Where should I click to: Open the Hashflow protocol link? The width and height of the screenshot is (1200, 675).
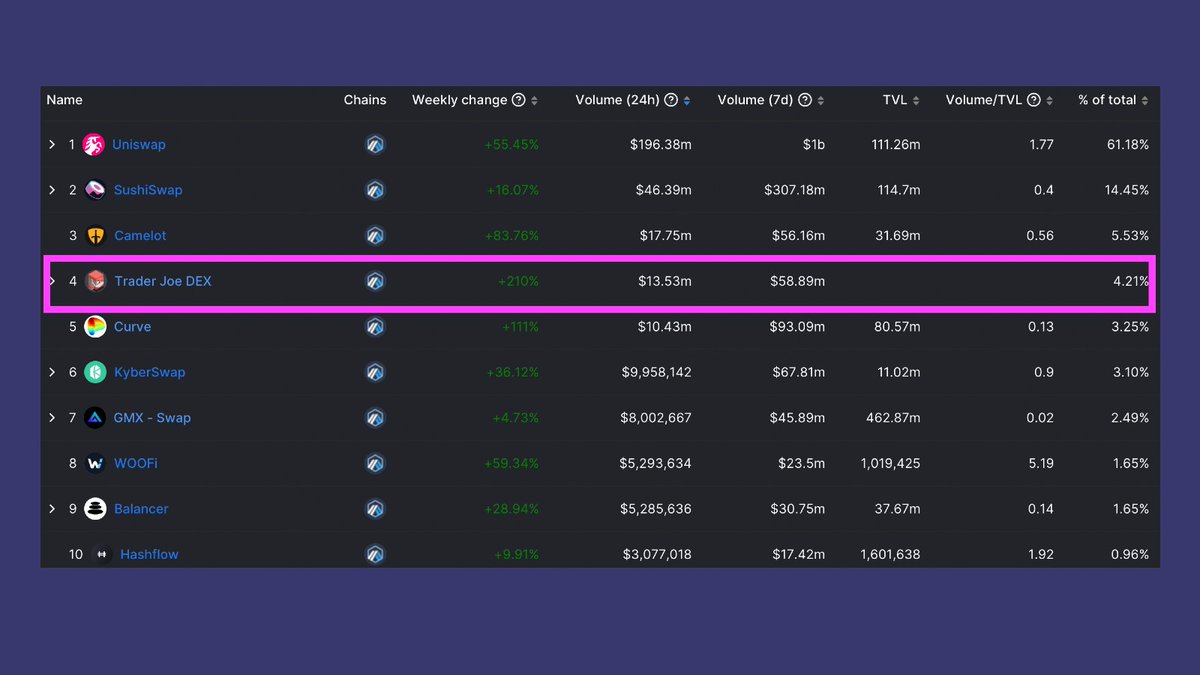pyautogui.click(x=149, y=554)
